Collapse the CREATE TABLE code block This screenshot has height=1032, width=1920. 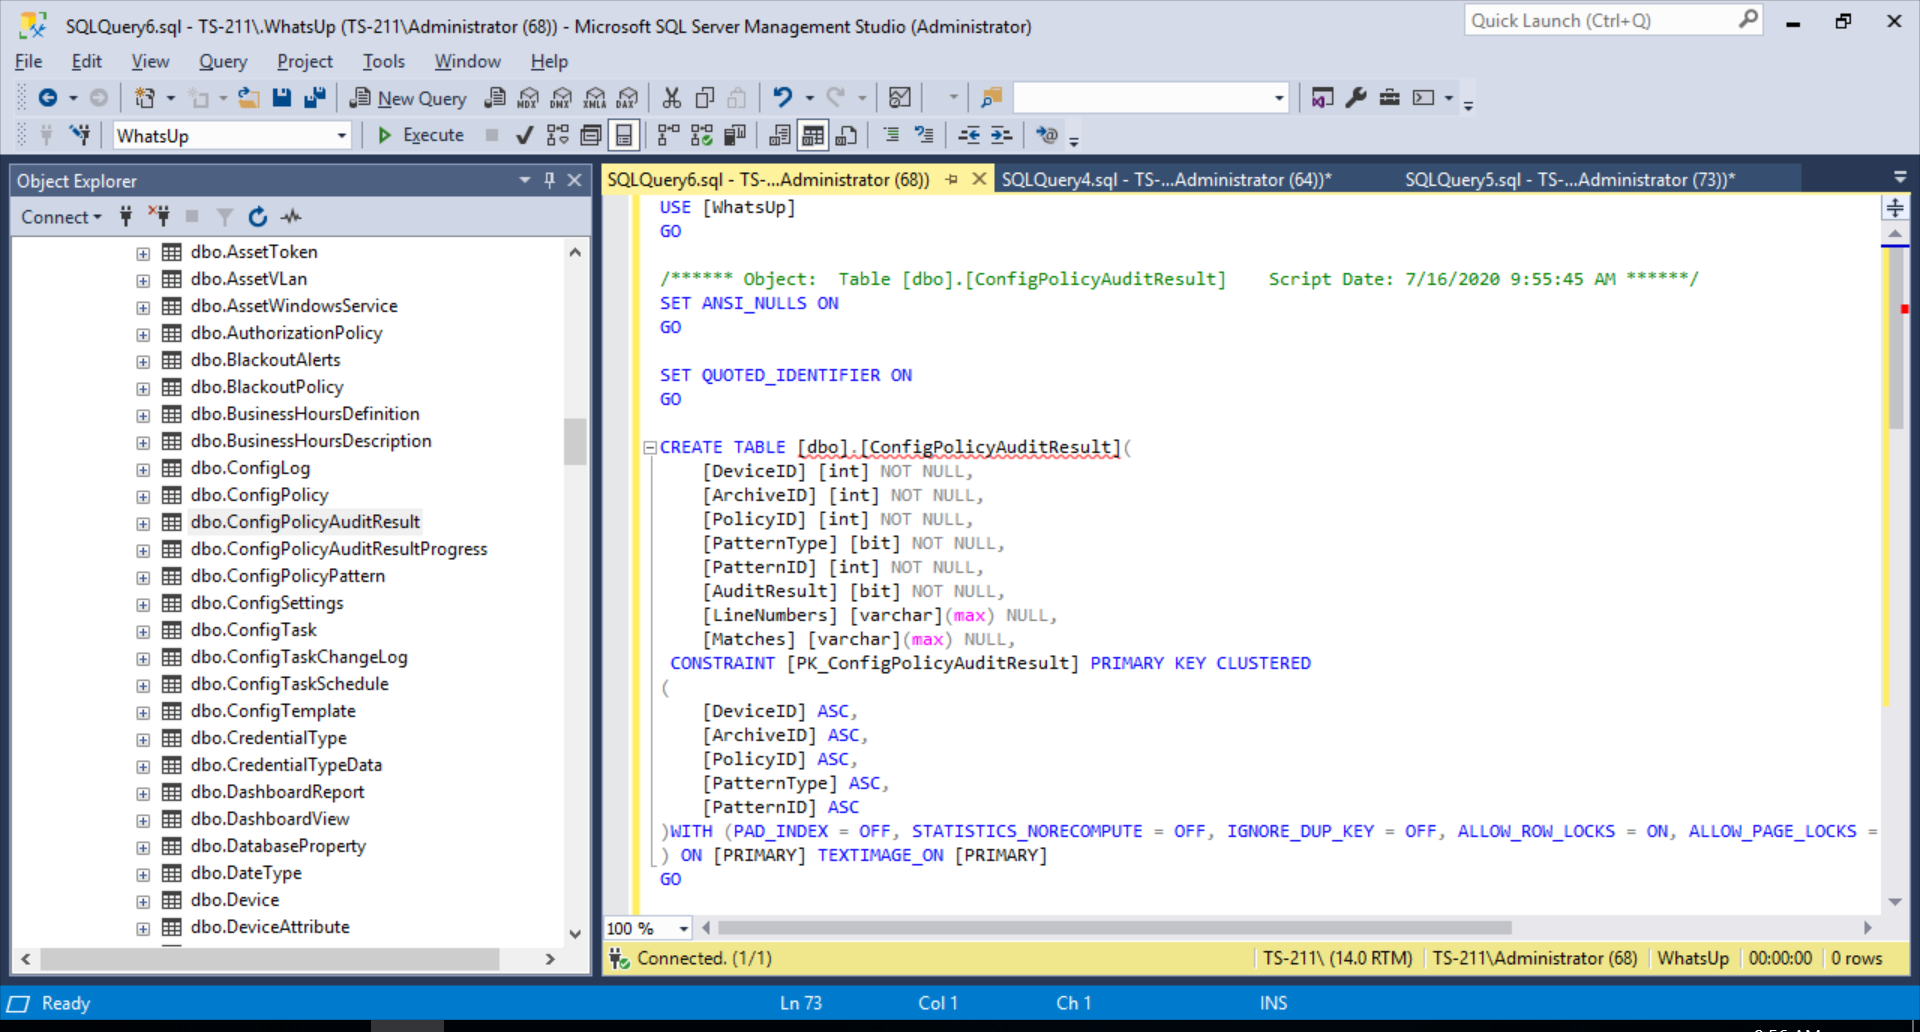pos(649,447)
